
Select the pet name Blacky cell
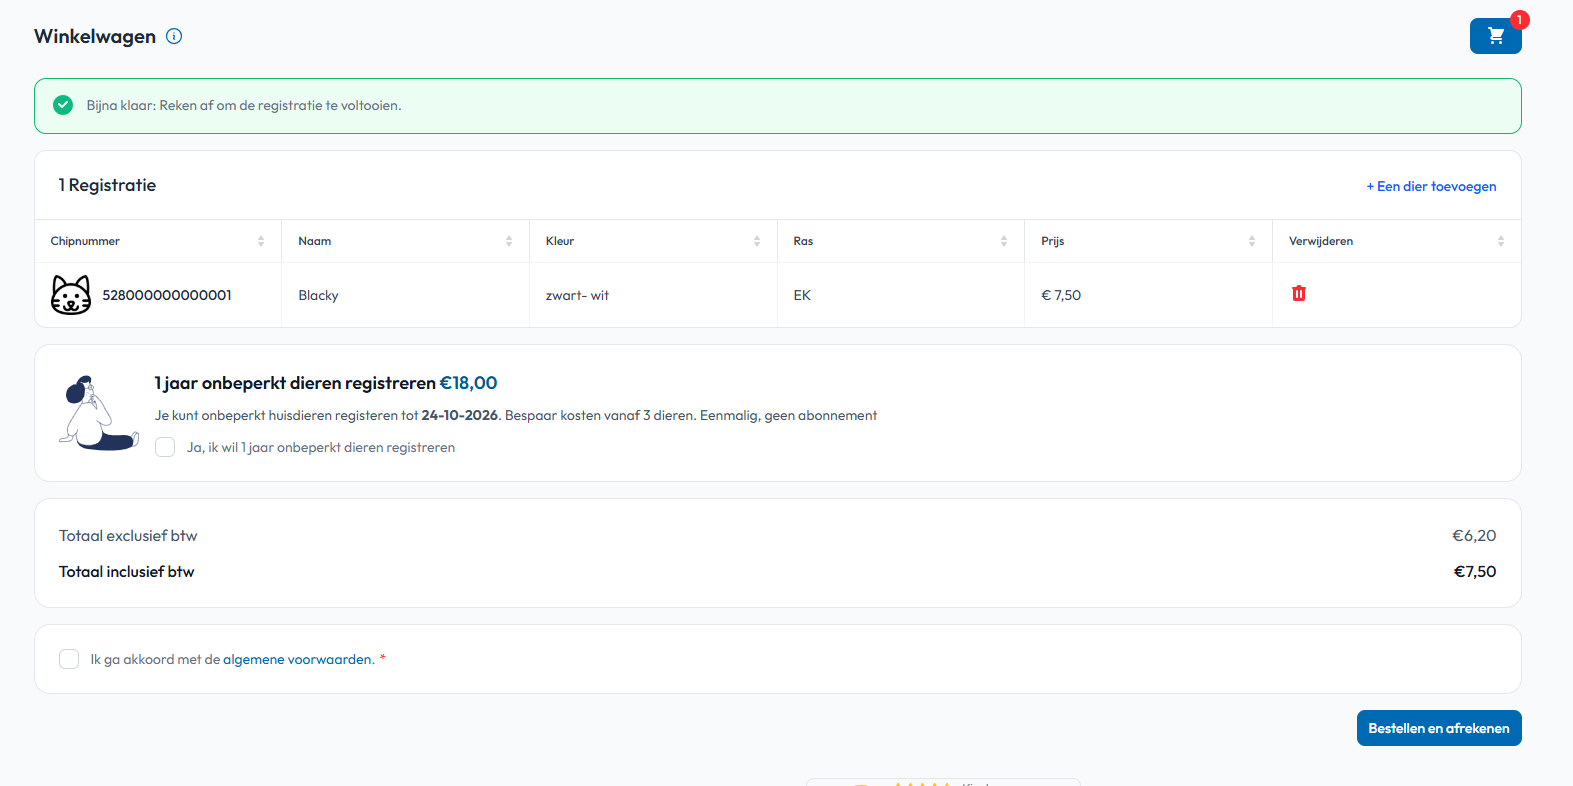coord(318,295)
